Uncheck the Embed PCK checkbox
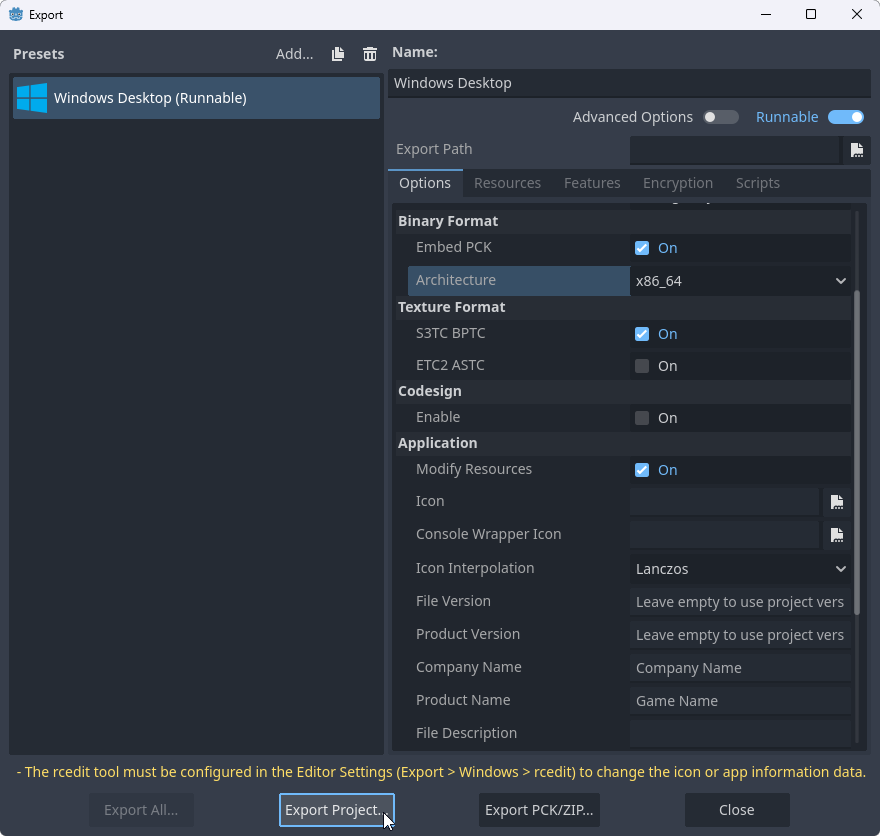The width and height of the screenshot is (880, 836). point(642,248)
